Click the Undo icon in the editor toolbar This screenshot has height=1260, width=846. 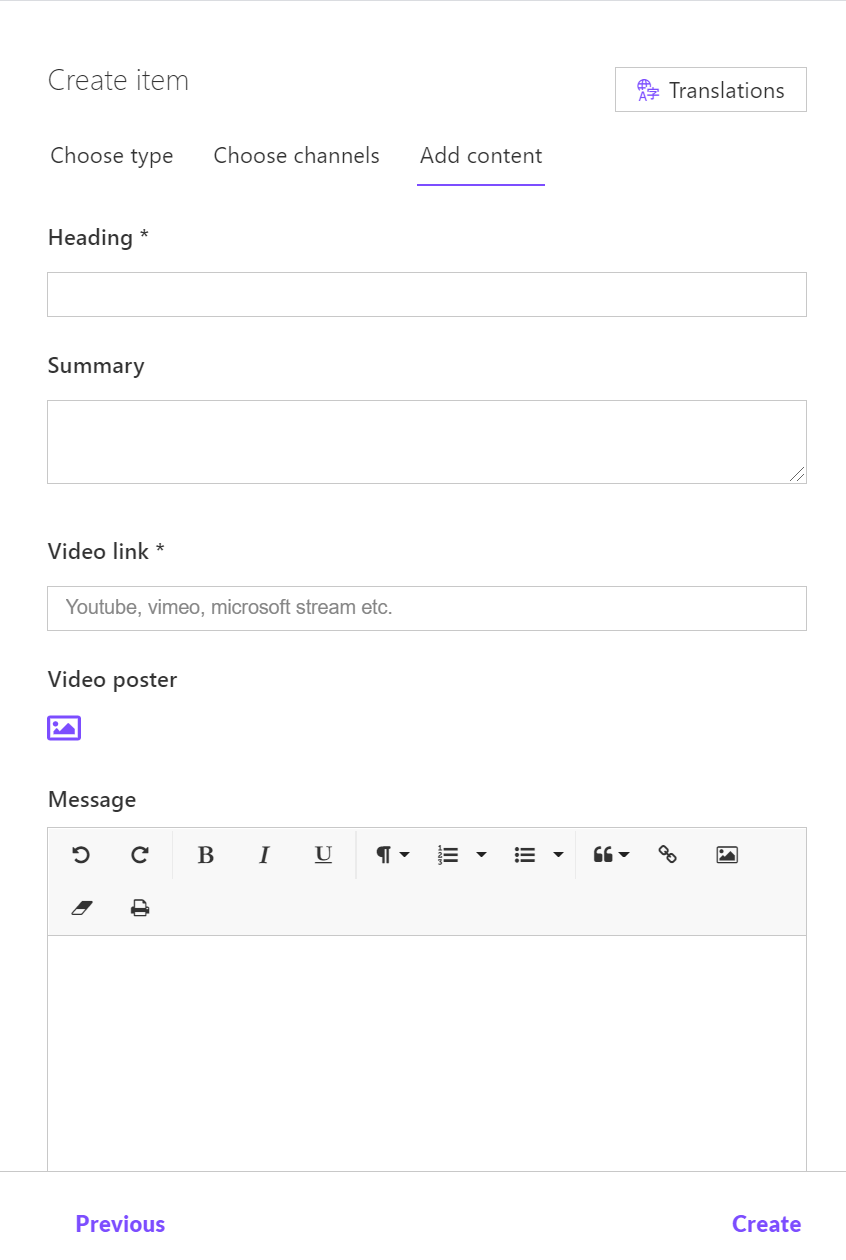[x=80, y=855]
